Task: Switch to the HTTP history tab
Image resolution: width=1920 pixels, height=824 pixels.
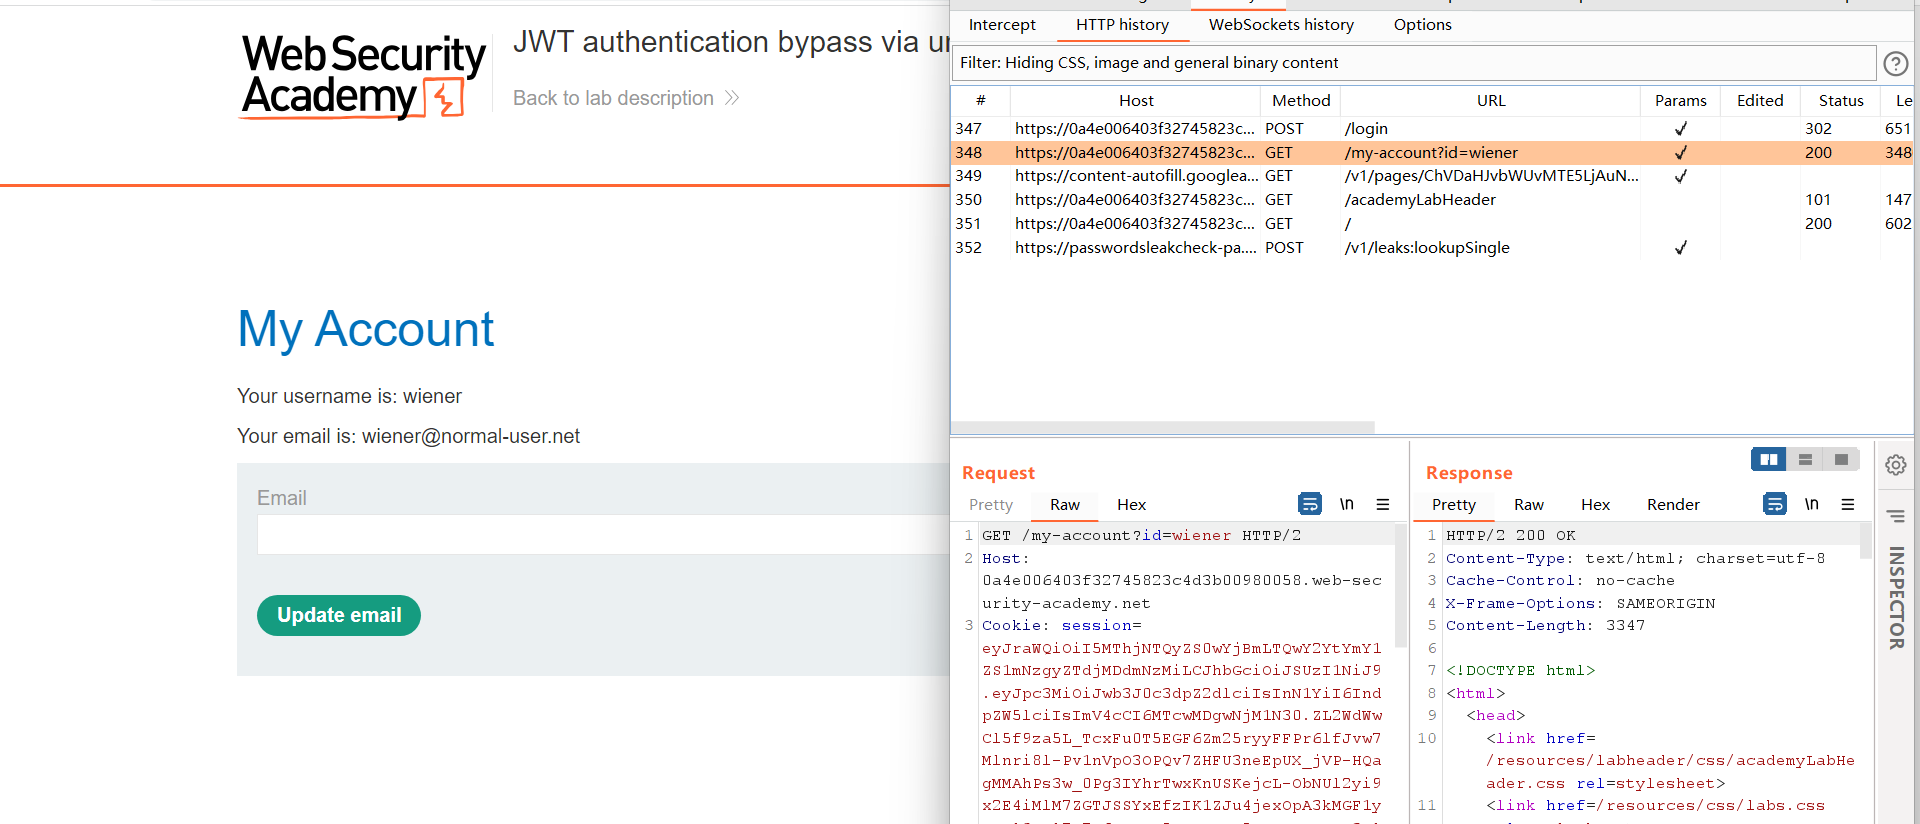Action: [x=1122, y=25]
